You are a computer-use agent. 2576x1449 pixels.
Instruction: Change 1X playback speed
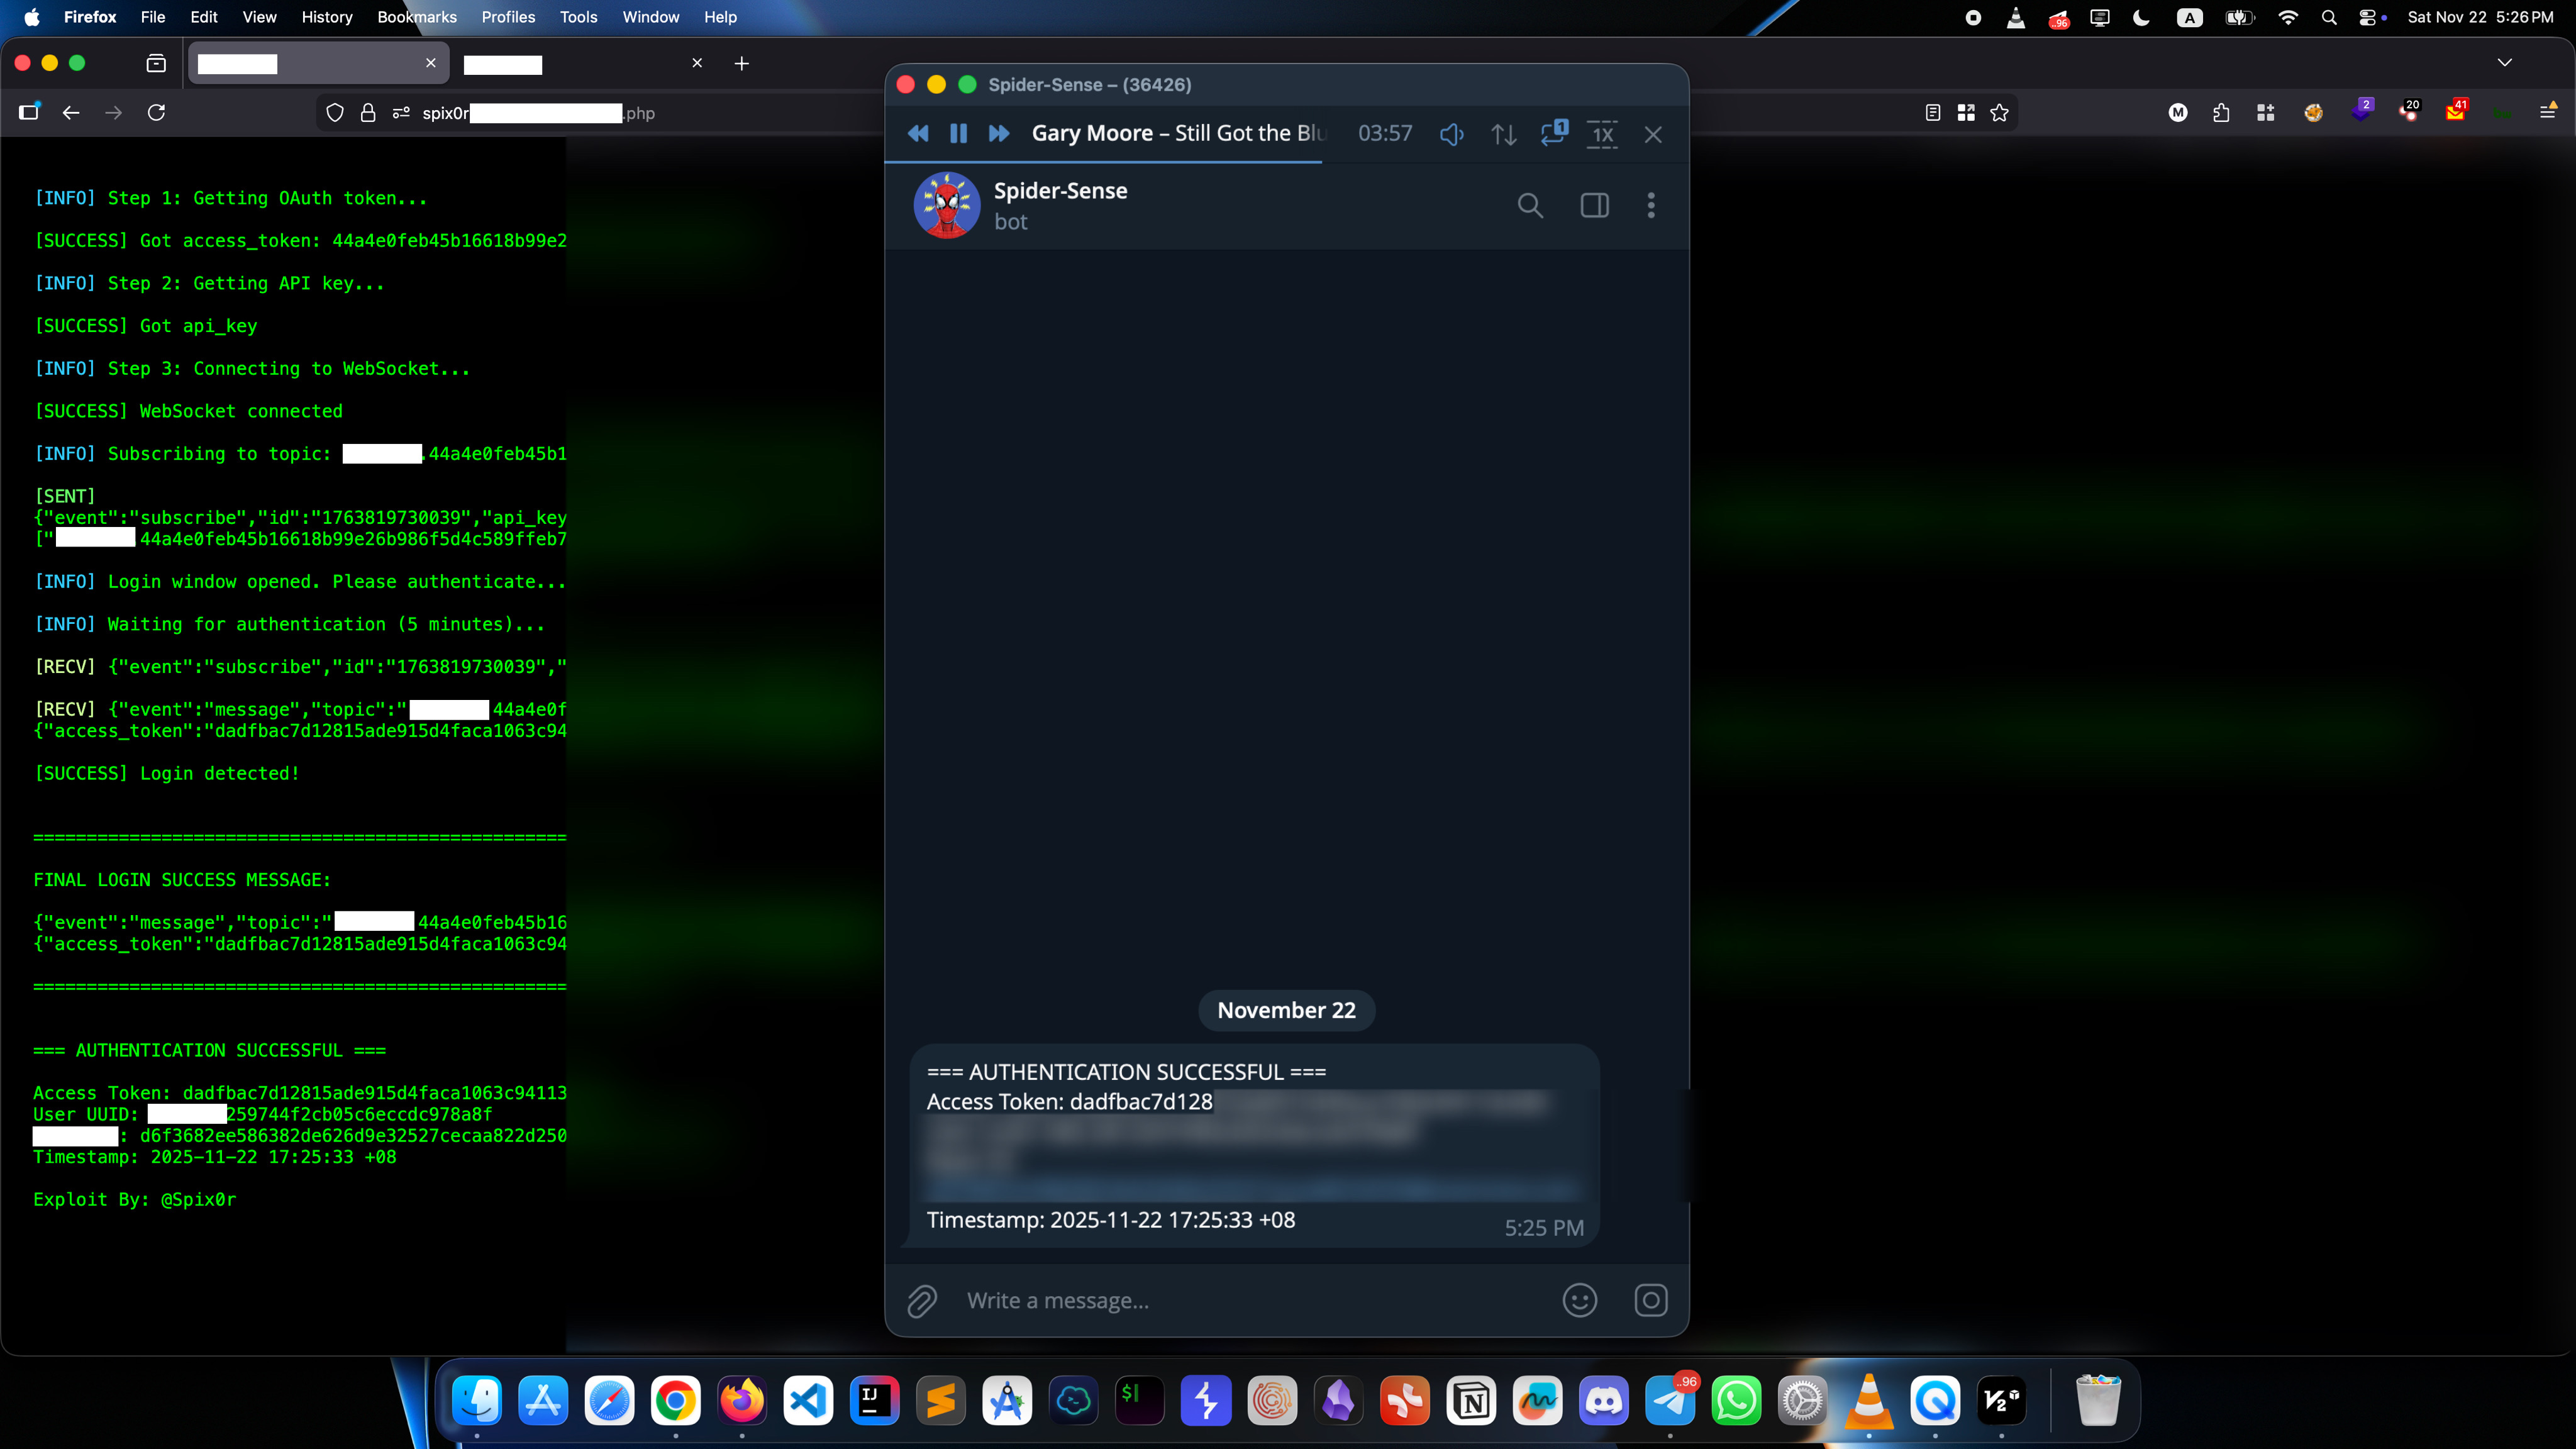coord(1602,134)
